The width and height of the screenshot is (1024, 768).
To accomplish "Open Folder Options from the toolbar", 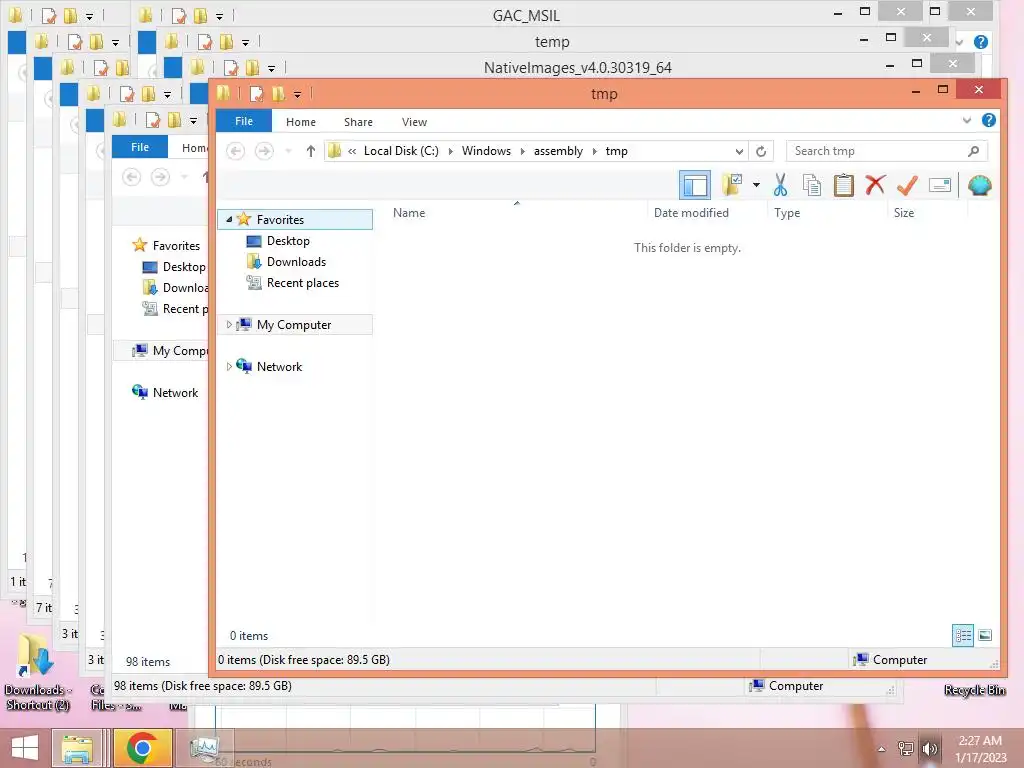I will [732, 185].
